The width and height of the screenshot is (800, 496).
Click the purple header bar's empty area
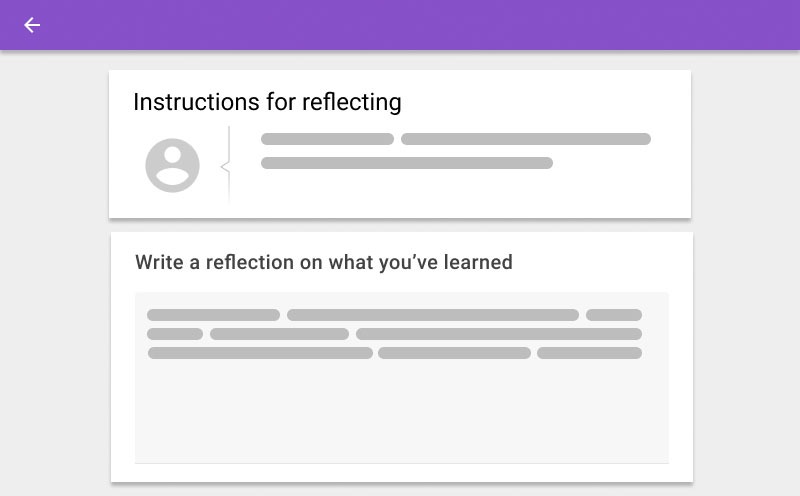click(x=418, y=24)
